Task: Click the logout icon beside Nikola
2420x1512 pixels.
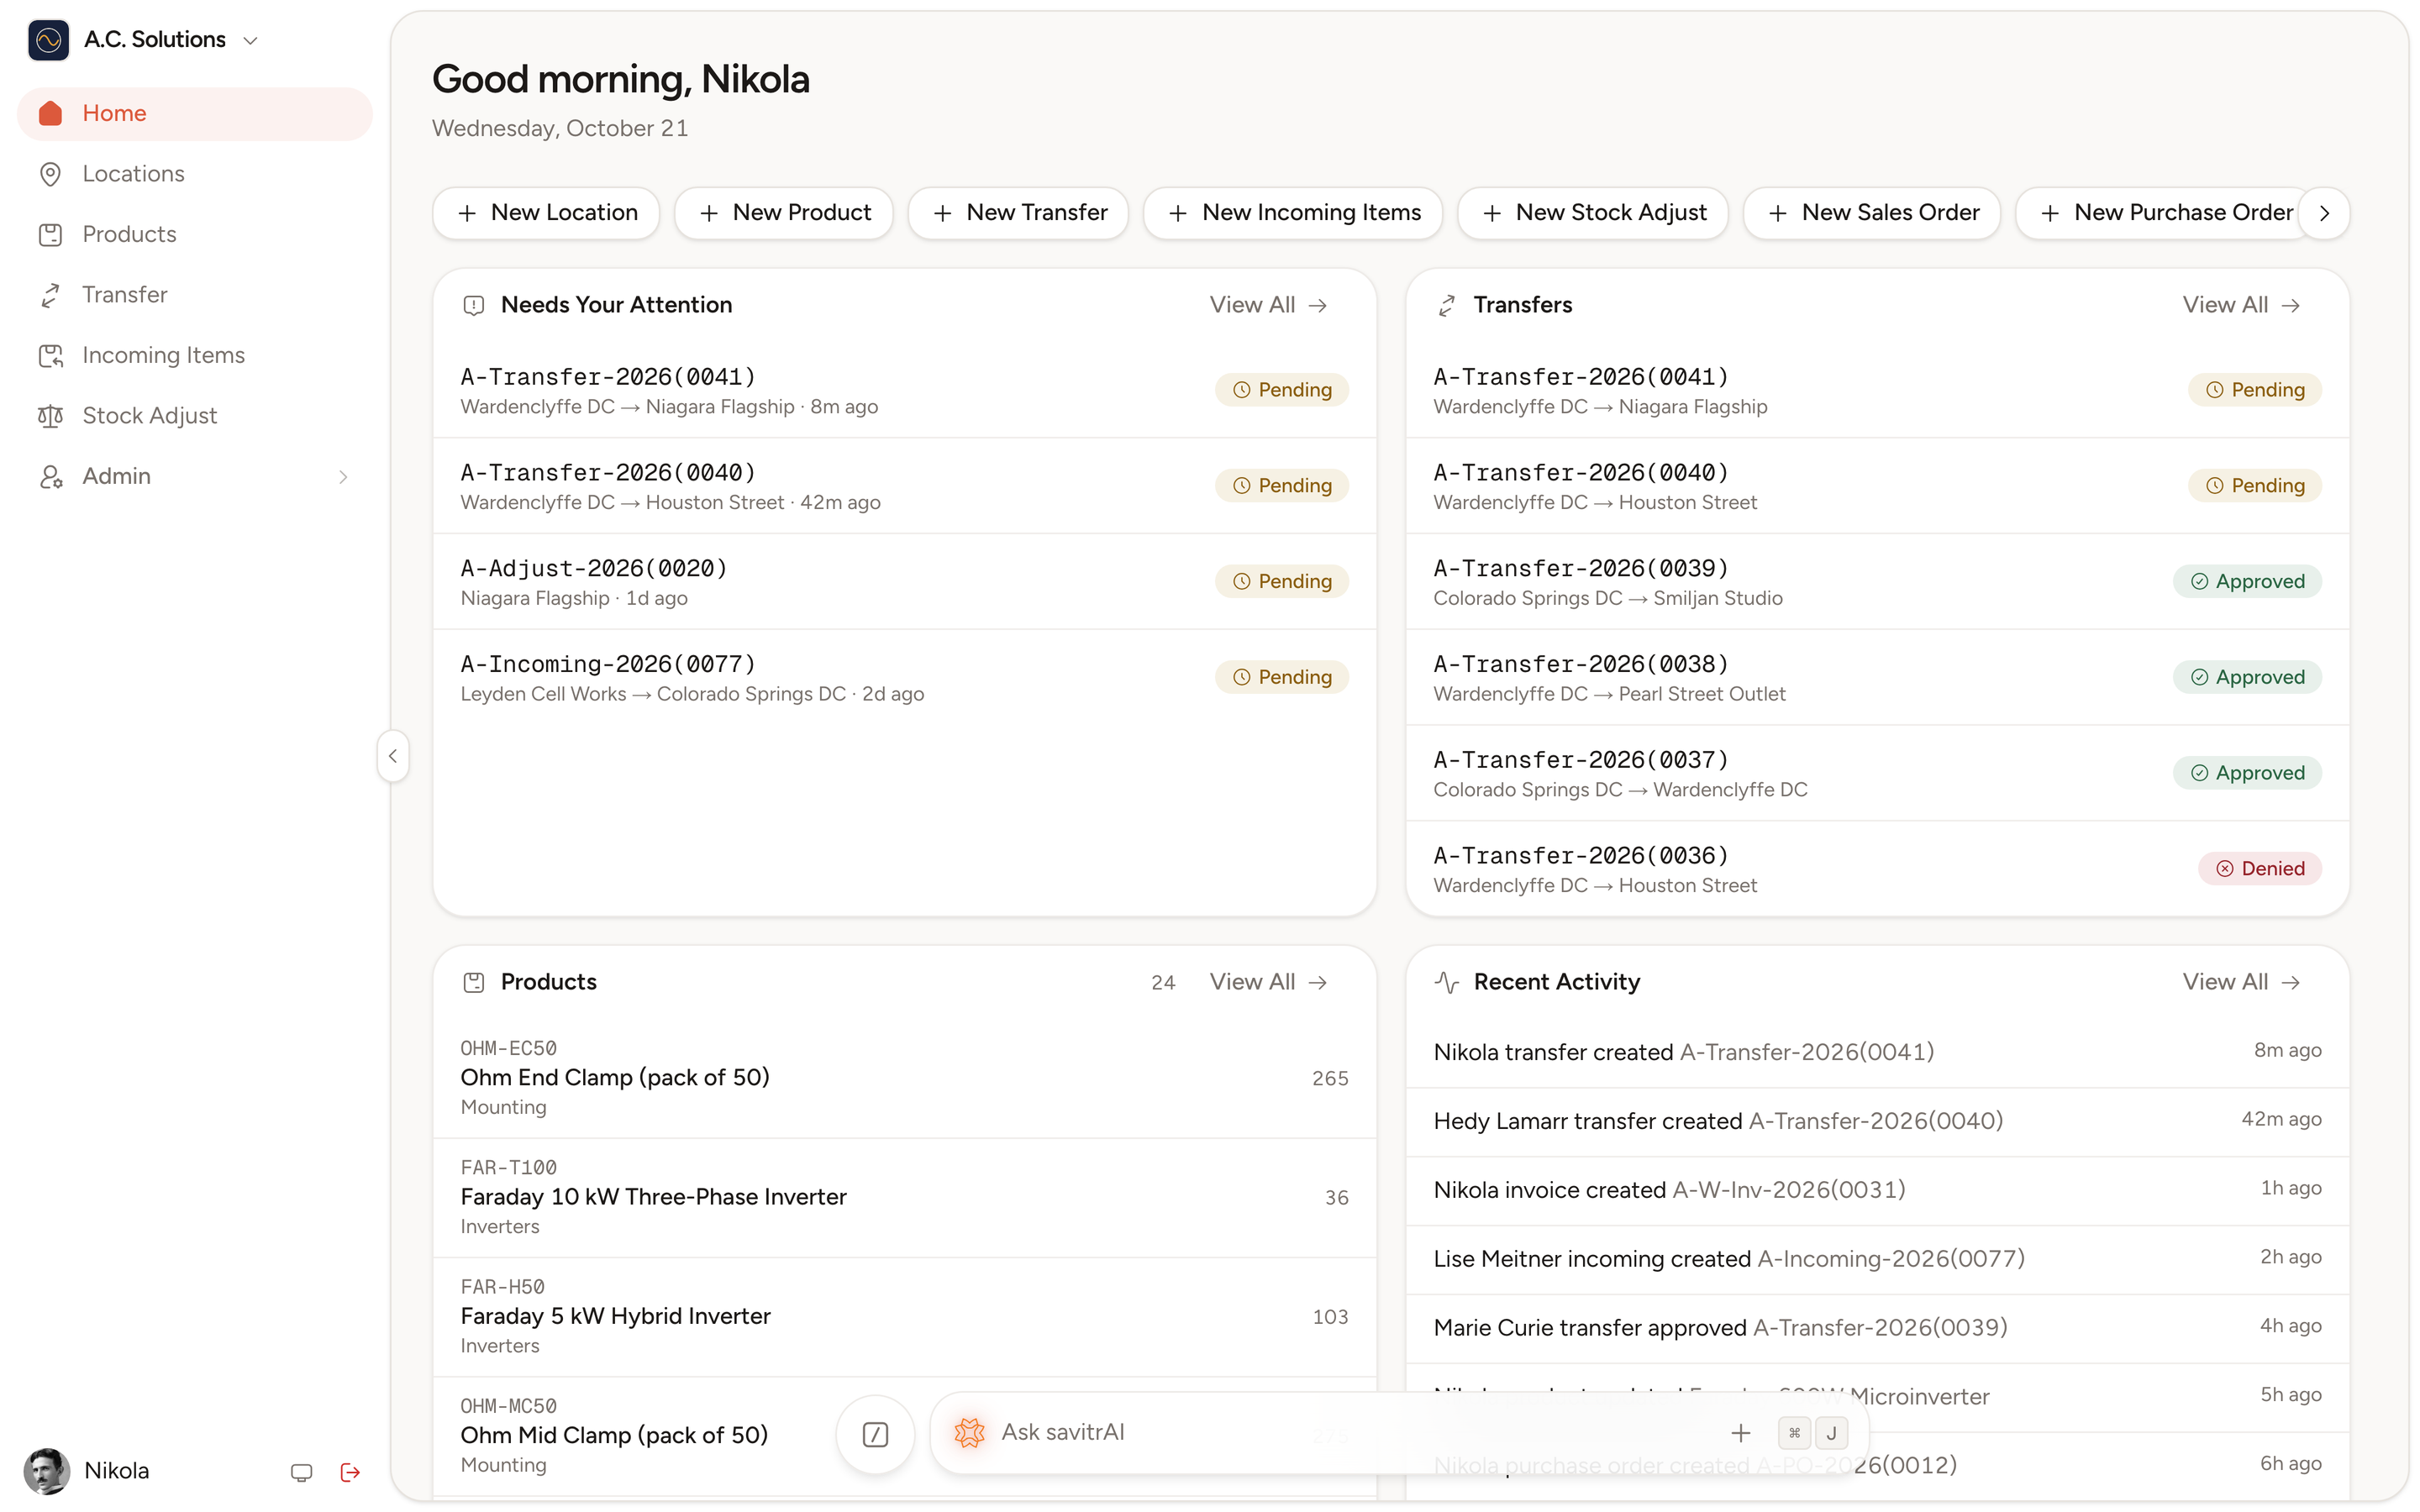Action: (350, 1472)
